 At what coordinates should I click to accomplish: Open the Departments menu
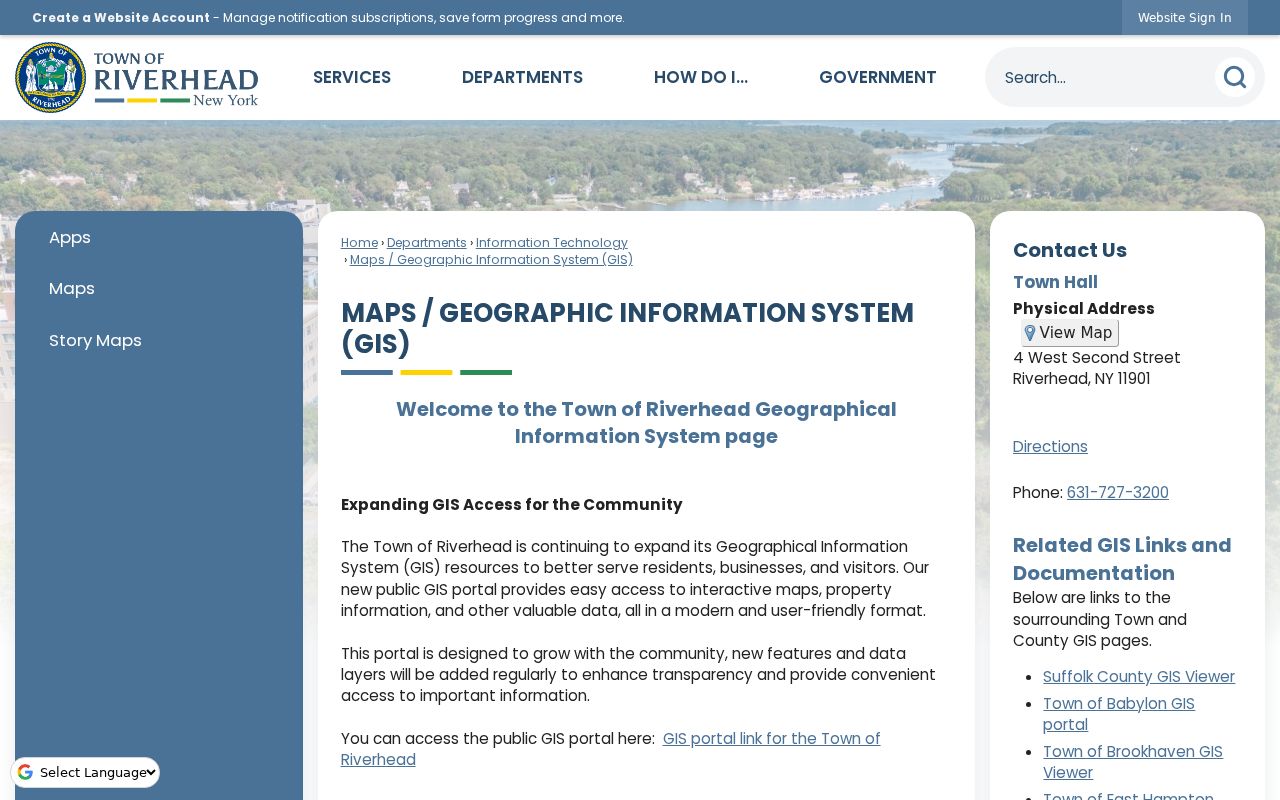[x=522, y=77]
